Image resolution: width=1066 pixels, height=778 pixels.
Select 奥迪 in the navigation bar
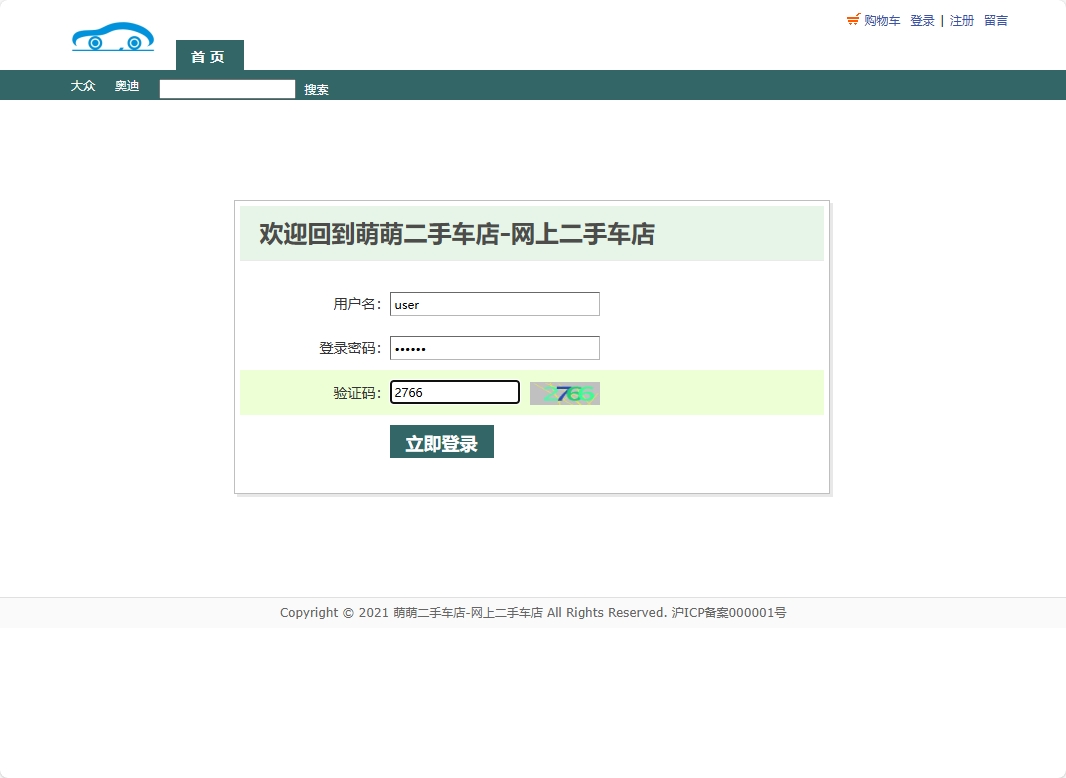pyautogui.click(x=126, y=86)
